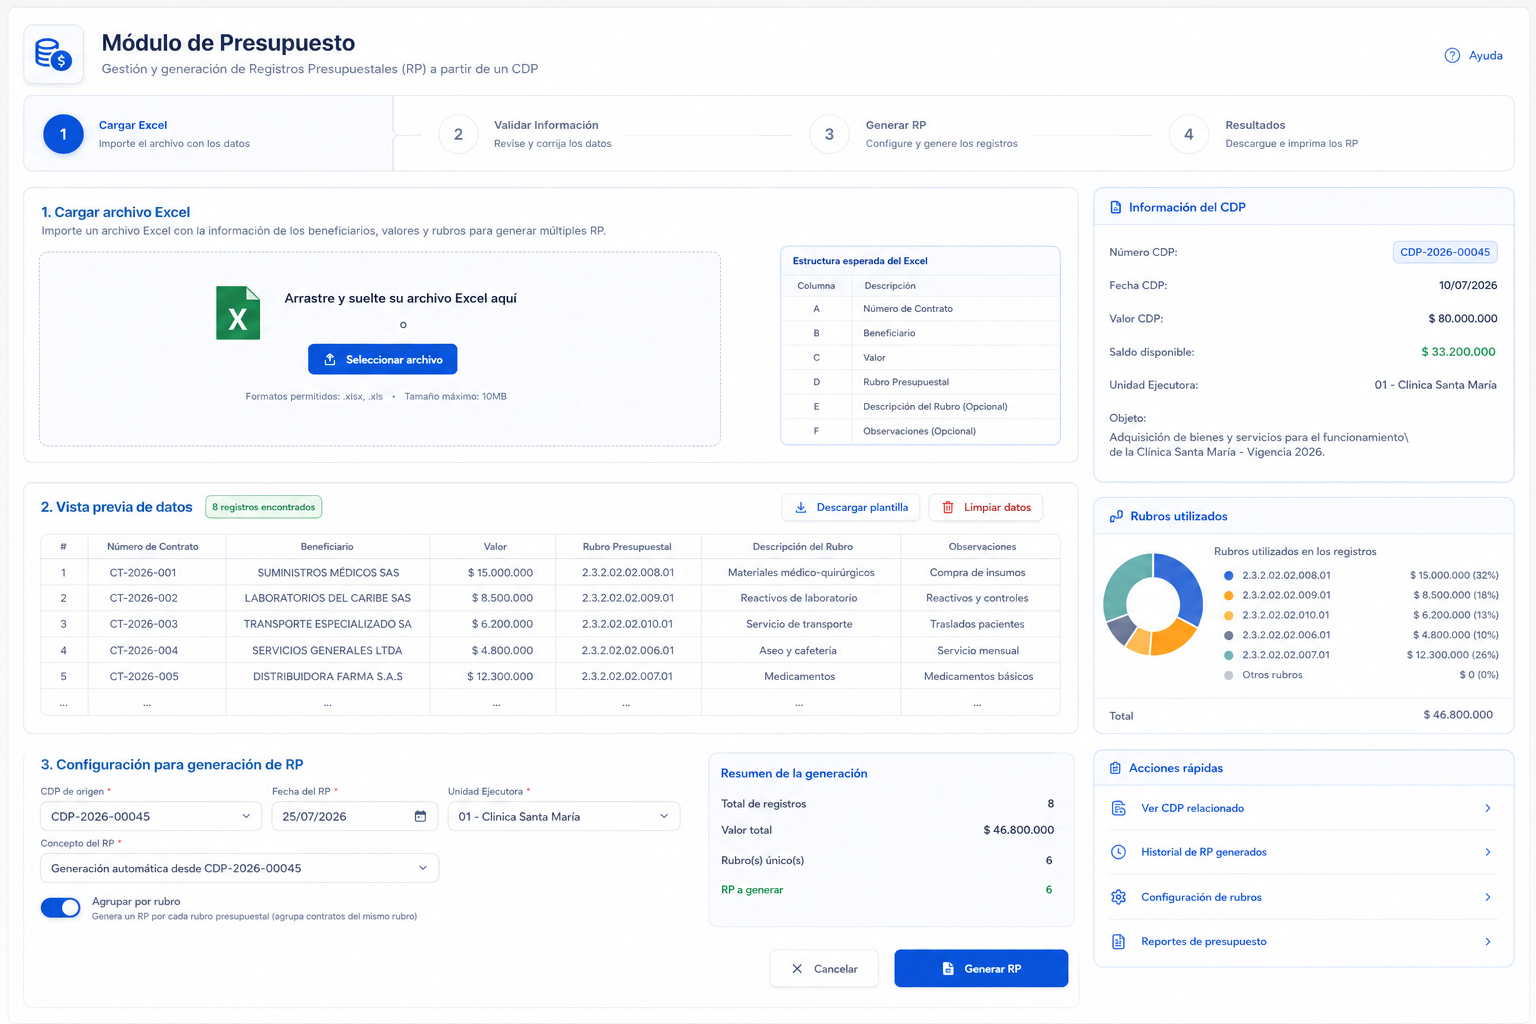
Task: Select the DISTRIBUIDORA FARMA S.A.S cell
Action: pyautogui.click(x=328, y=677)
